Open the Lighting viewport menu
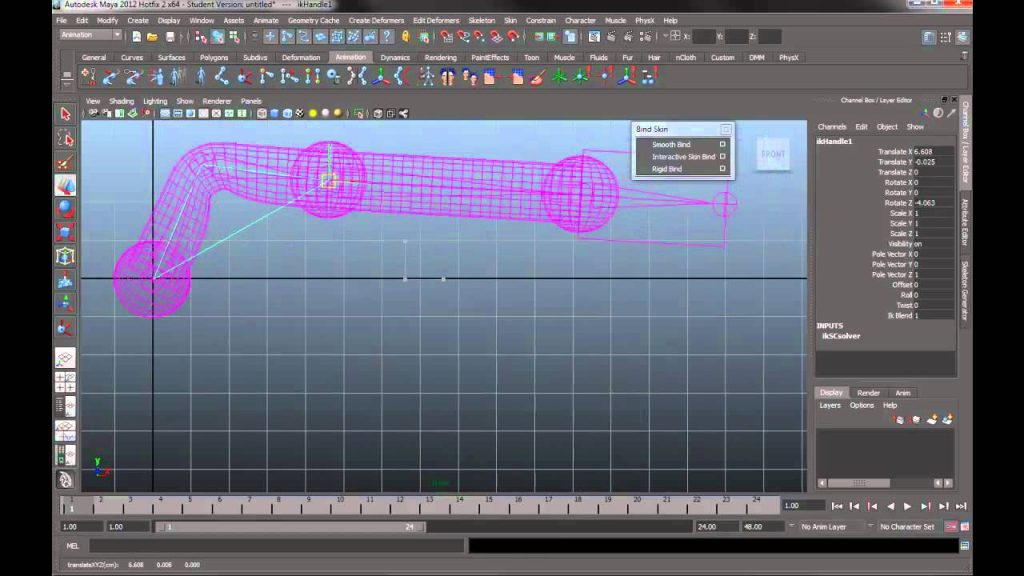 click(x=155, y=101)
